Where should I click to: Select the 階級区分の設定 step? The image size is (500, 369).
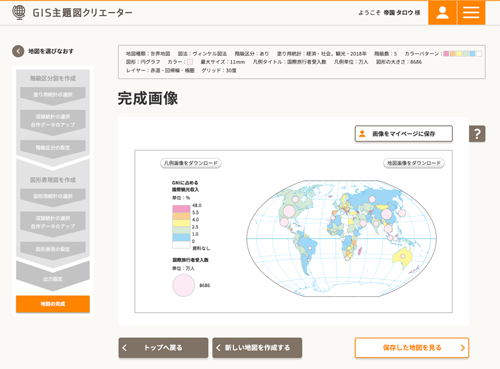point(53,148)
